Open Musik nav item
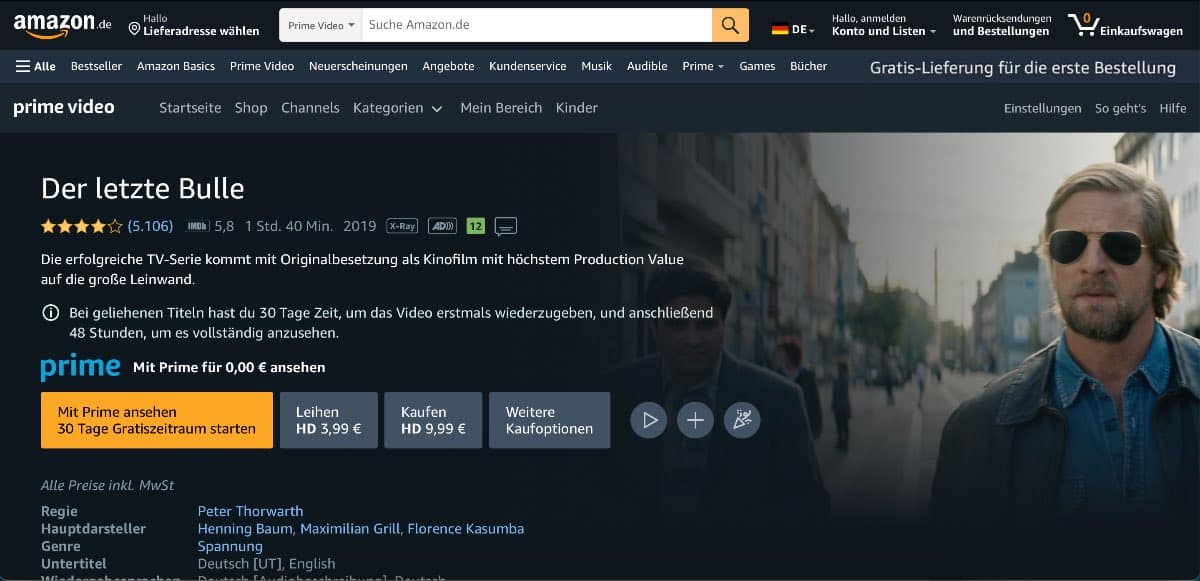1200x581 pixels. click(596, 66)
